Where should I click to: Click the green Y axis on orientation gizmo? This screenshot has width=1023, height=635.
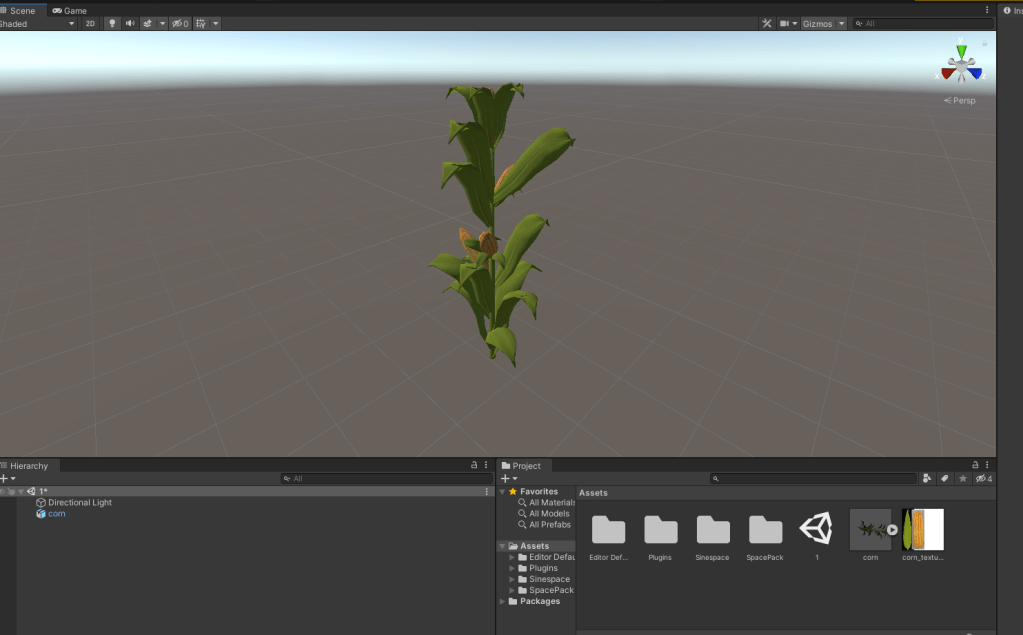click(x=961, y=50)
